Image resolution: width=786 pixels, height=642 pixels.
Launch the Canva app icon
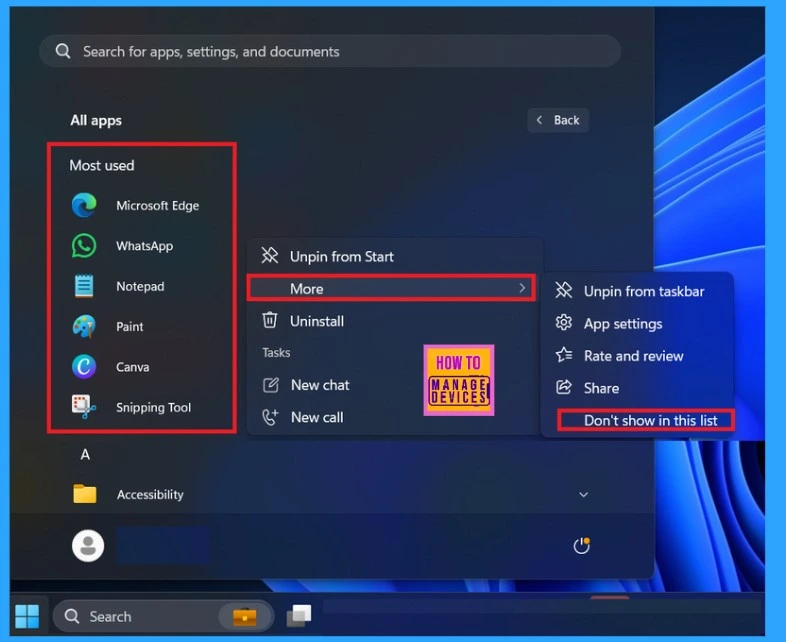(x=84, y=367)
